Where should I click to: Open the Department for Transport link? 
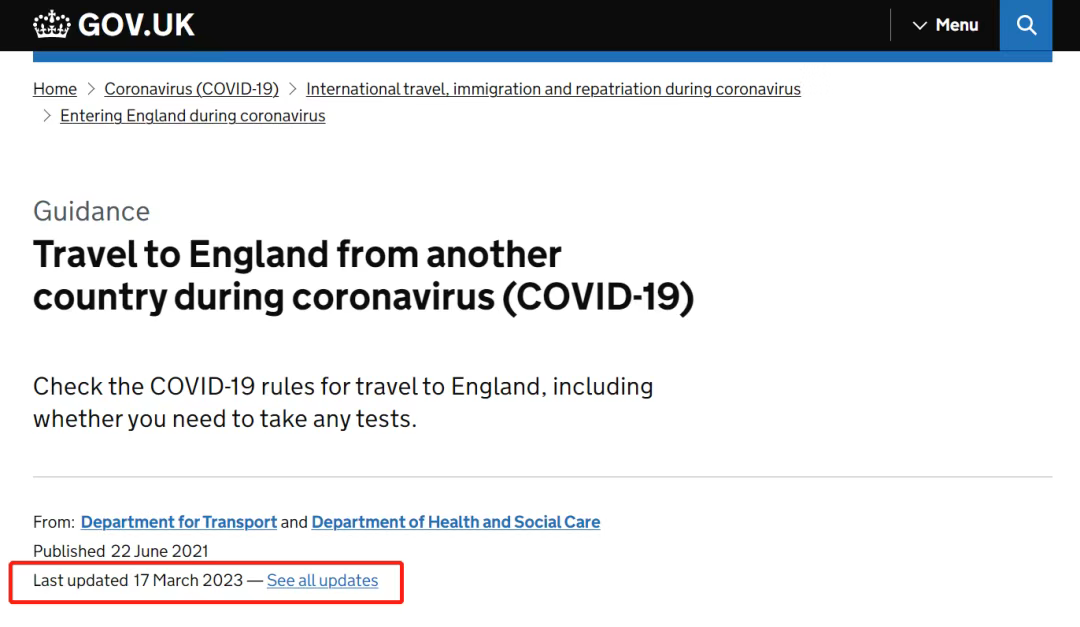(x=179, y=522)
